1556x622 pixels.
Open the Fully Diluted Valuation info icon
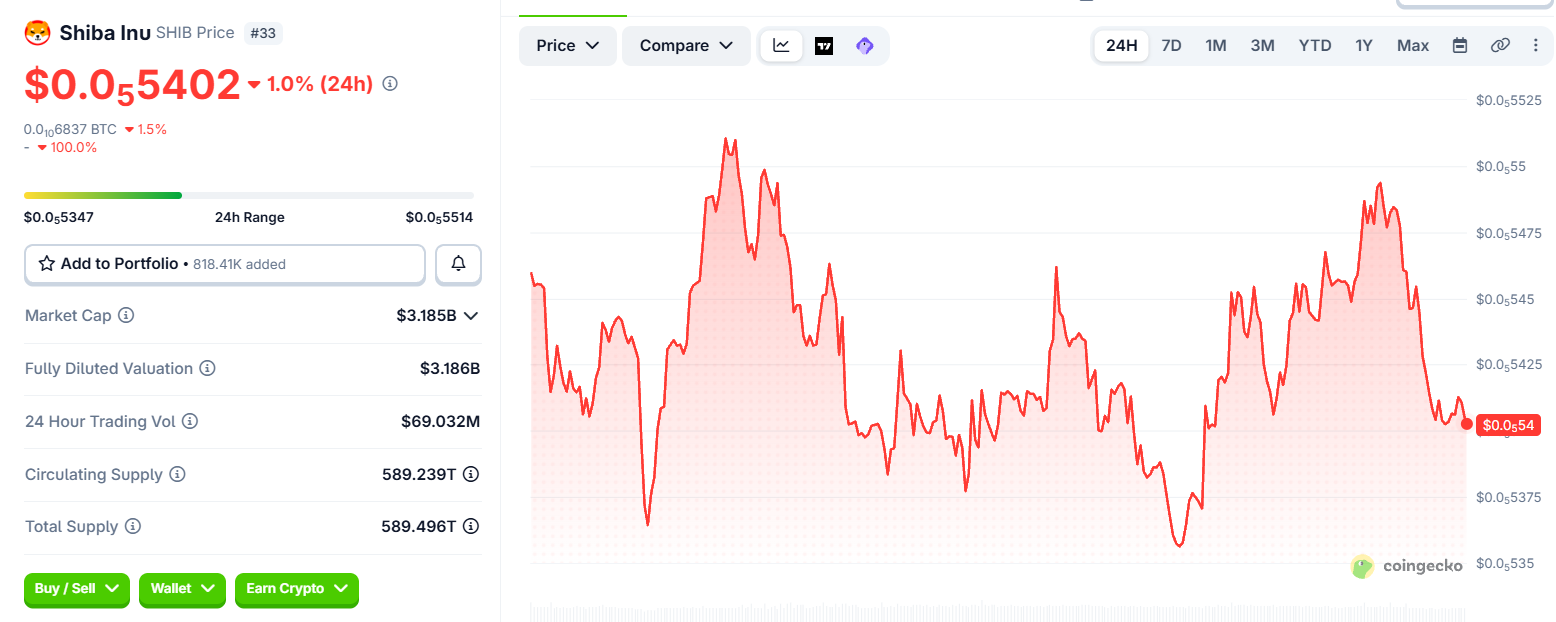pyautogui.click(x=207, y=369)
